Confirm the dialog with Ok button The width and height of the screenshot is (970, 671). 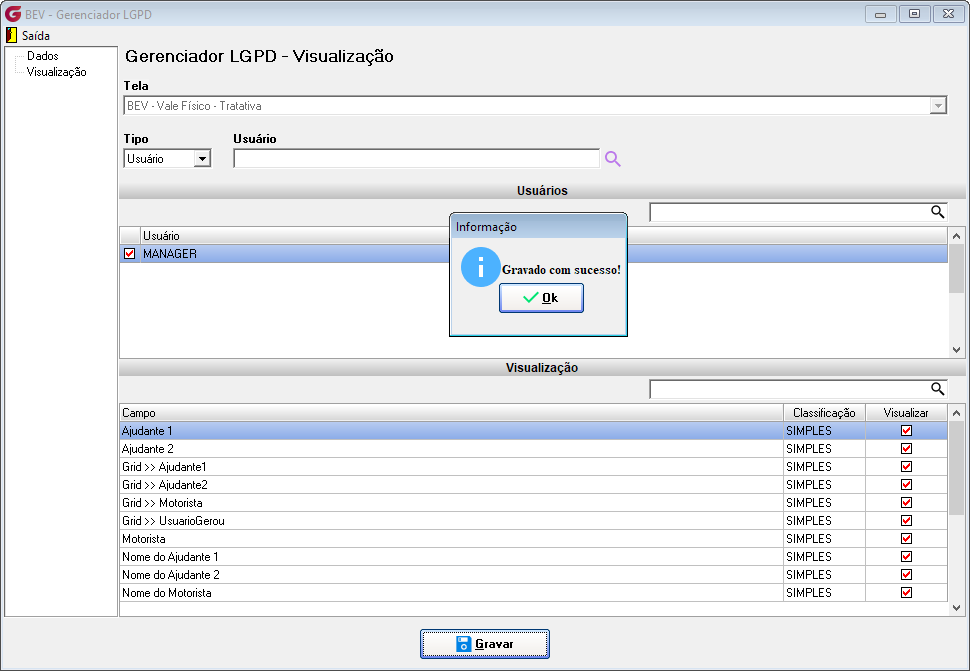point(541,298)
